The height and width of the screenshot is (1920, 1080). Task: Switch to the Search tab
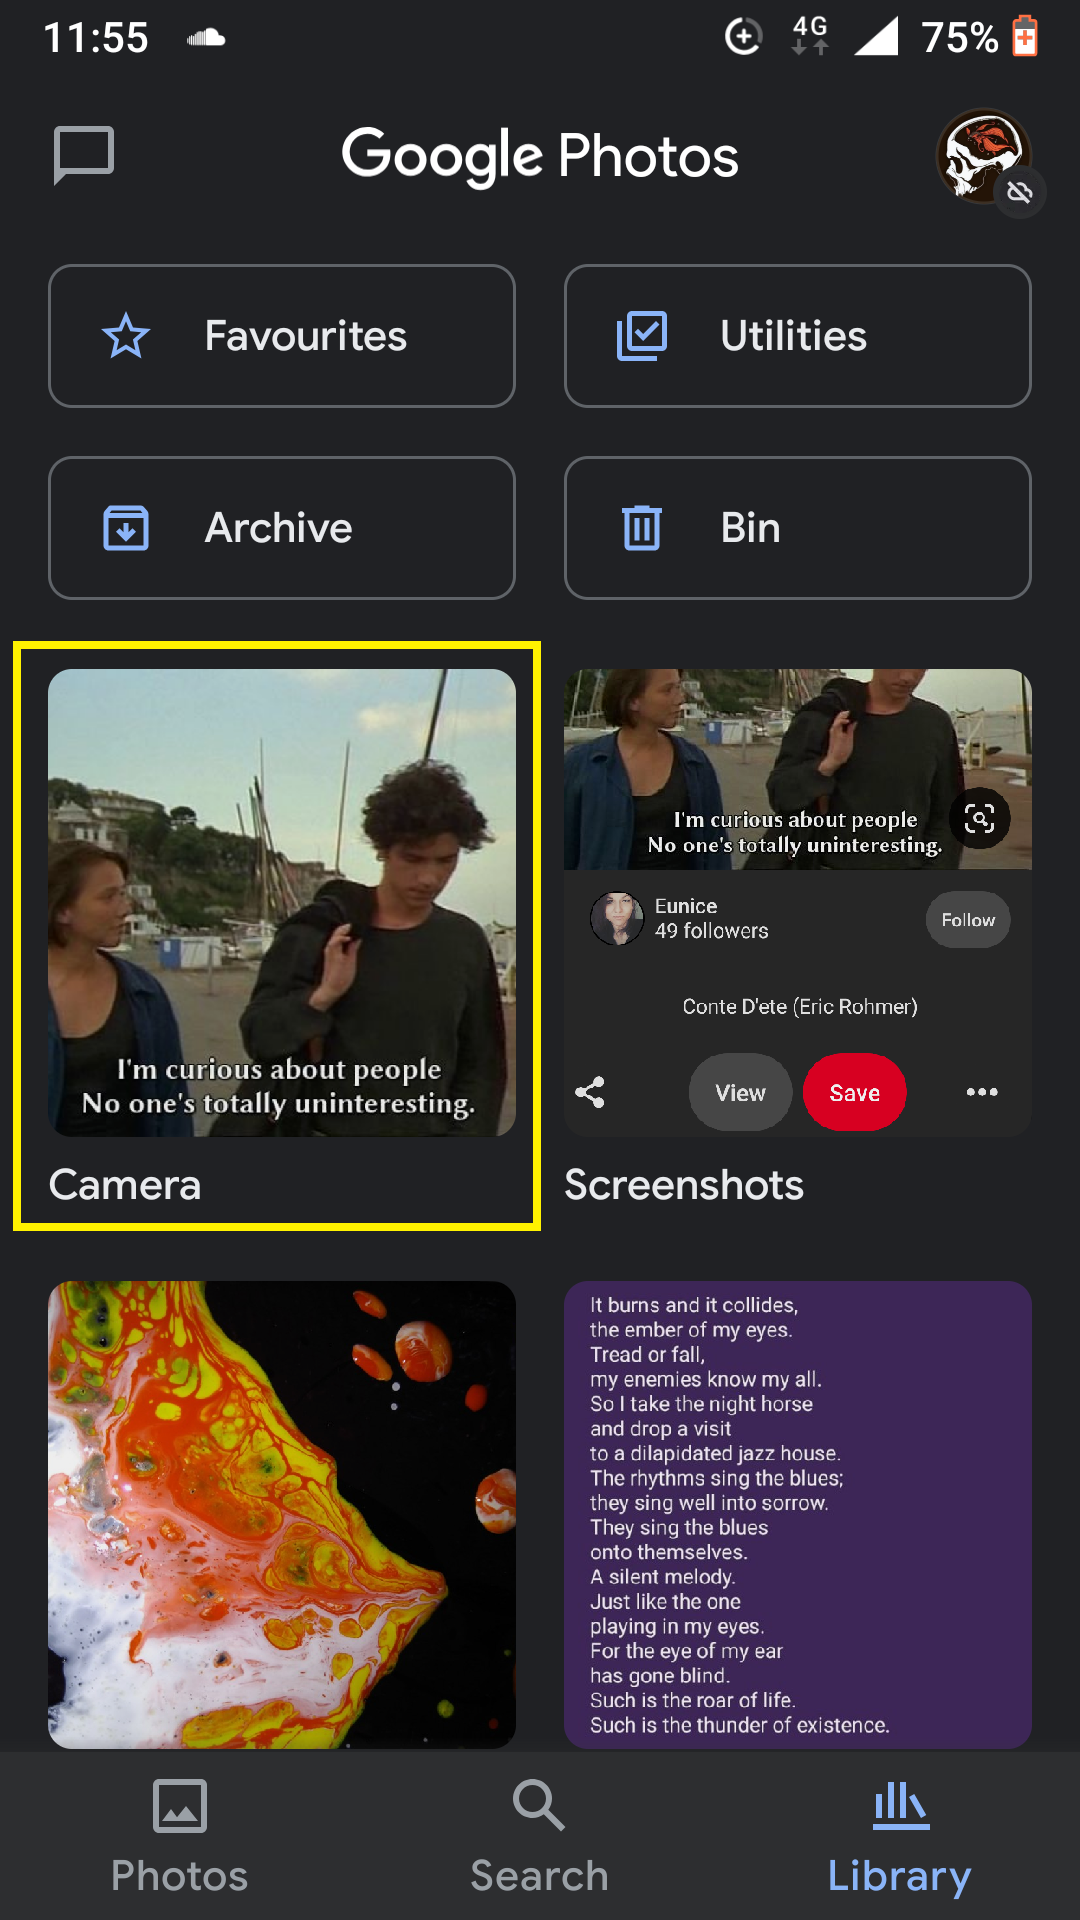[540, 1836]
